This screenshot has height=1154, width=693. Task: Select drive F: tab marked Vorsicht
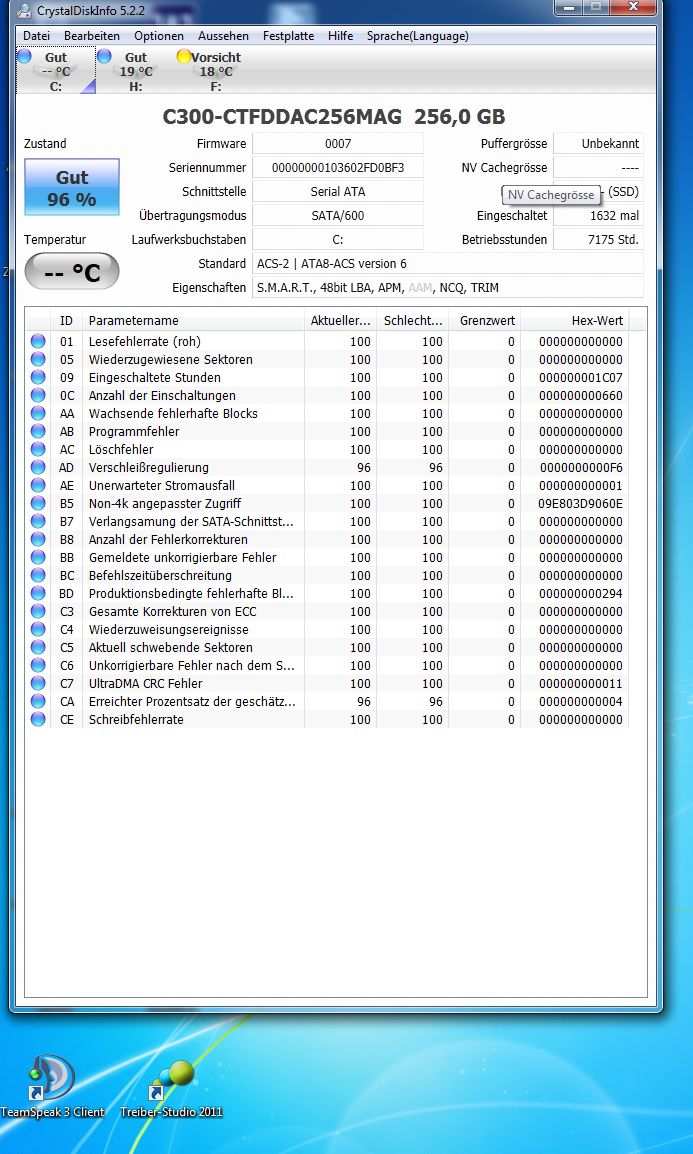click(x=216, y=71)
